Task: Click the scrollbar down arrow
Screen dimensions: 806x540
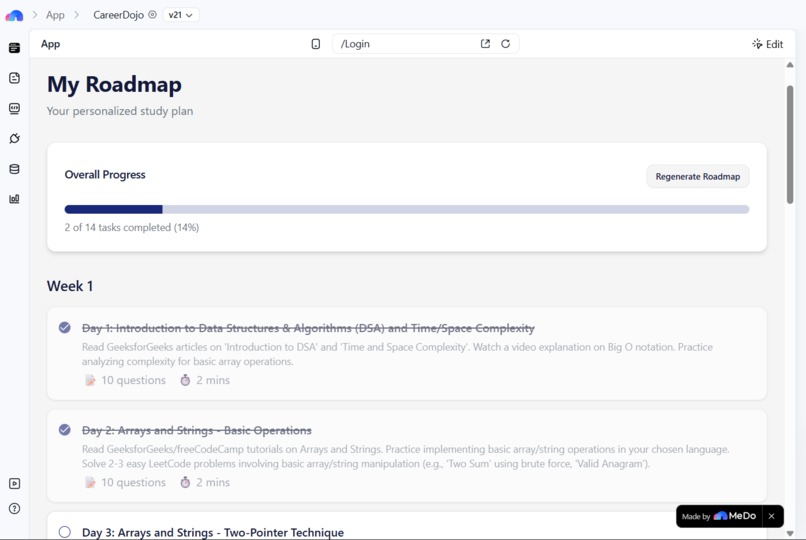Action: (x=790, y=533)
